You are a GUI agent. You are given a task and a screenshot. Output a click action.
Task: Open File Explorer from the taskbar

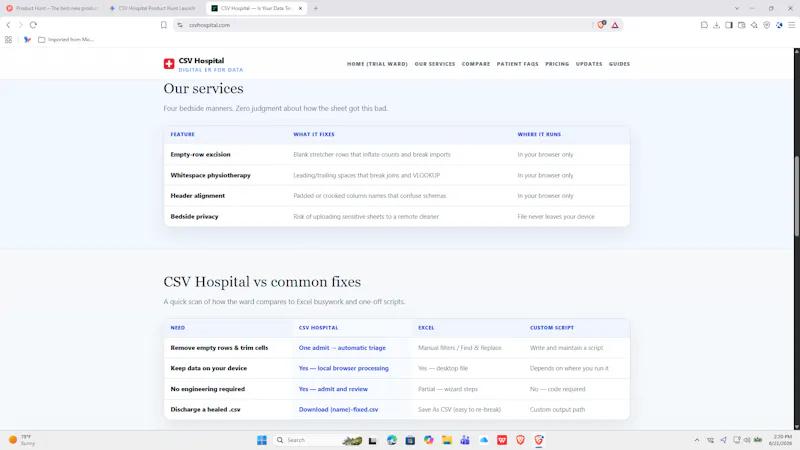(x=447, y=440)
